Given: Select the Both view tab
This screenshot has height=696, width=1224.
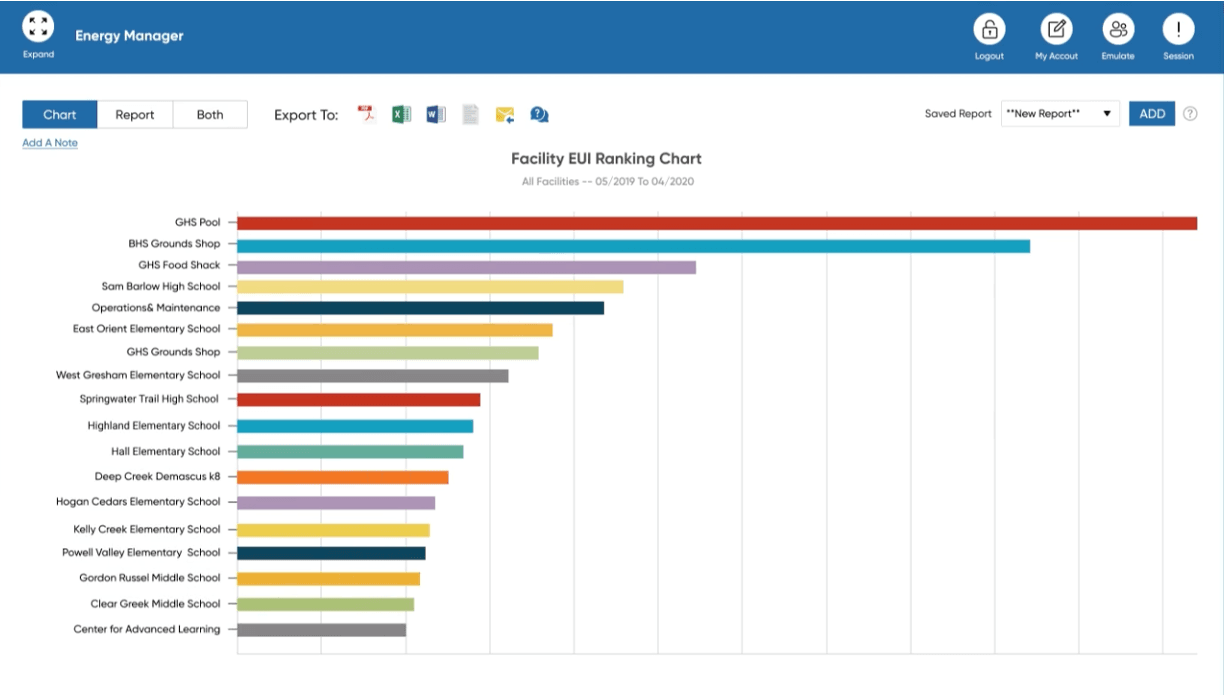Looking at the screenshot, I should [x=210, y=114].
